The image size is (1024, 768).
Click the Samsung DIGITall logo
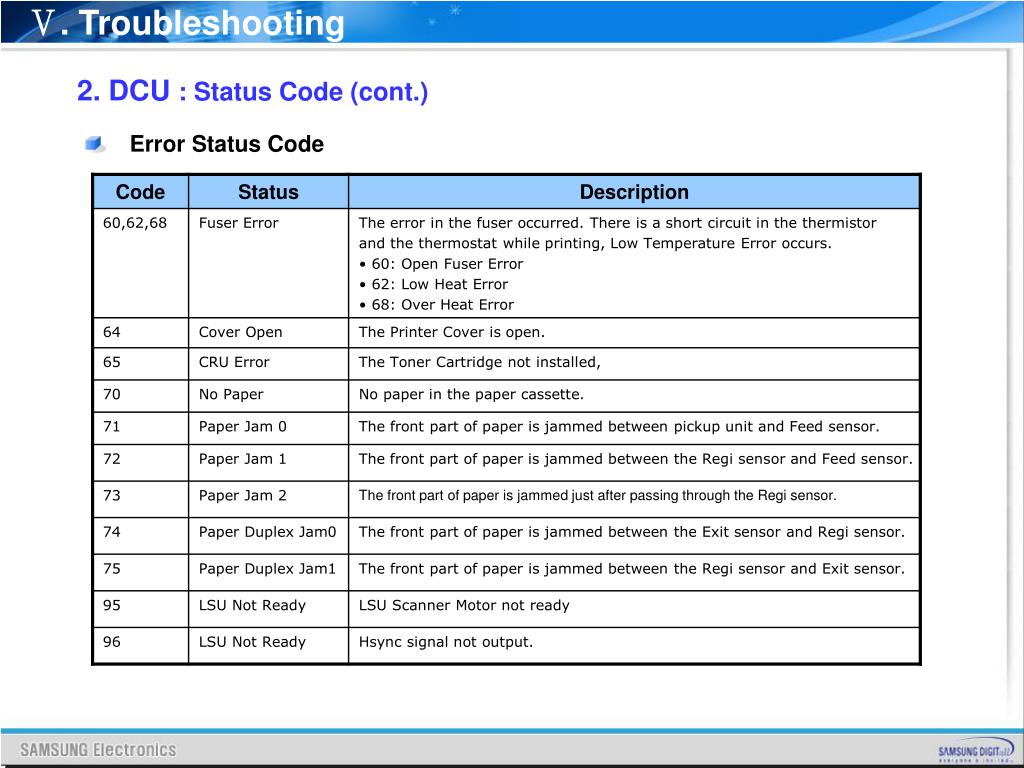click(x=975, y=752)
